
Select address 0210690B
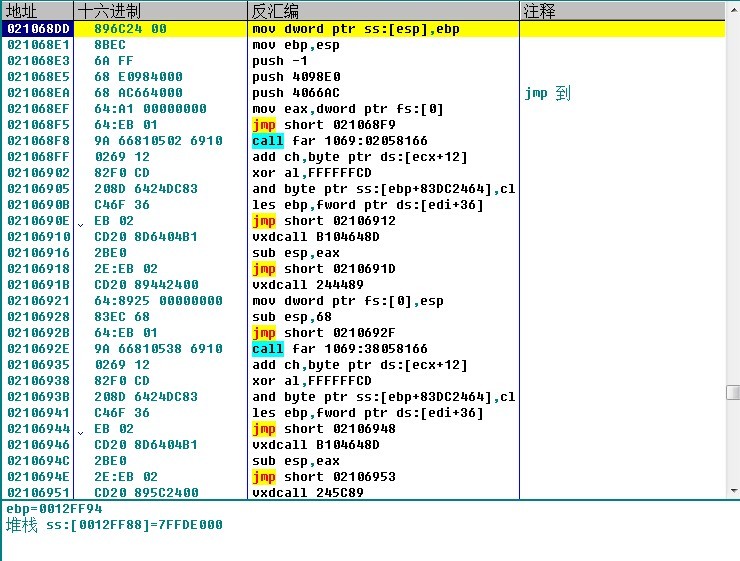click(38, 205)
